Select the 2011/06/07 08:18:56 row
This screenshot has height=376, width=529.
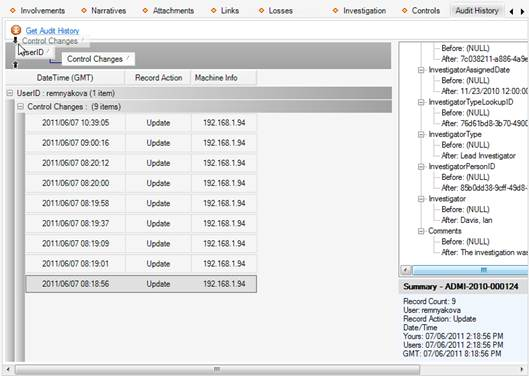click(x=141, y=284)
